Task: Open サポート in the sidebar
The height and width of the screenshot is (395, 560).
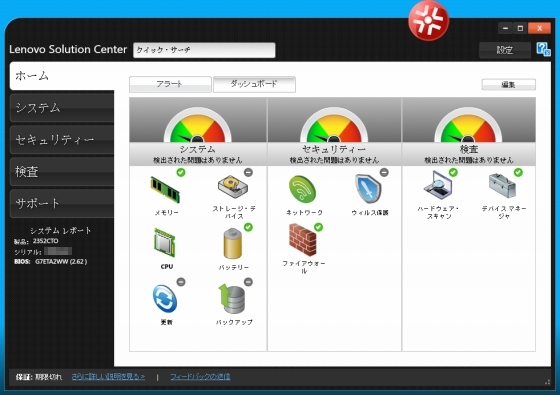Action: coord(62,204)
